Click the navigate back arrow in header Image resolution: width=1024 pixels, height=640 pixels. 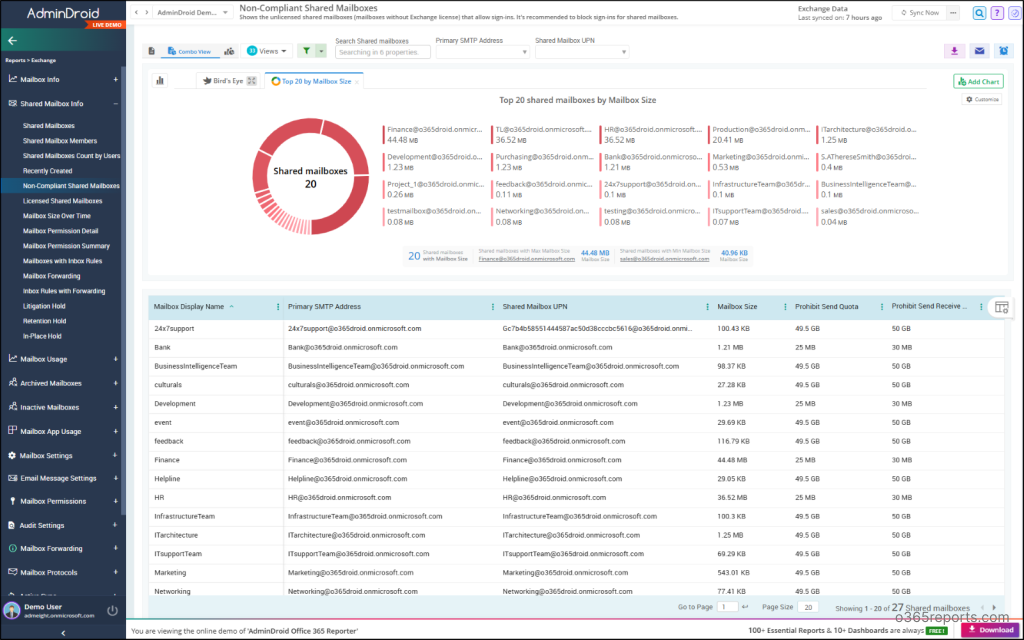click(x=136, y=12)
